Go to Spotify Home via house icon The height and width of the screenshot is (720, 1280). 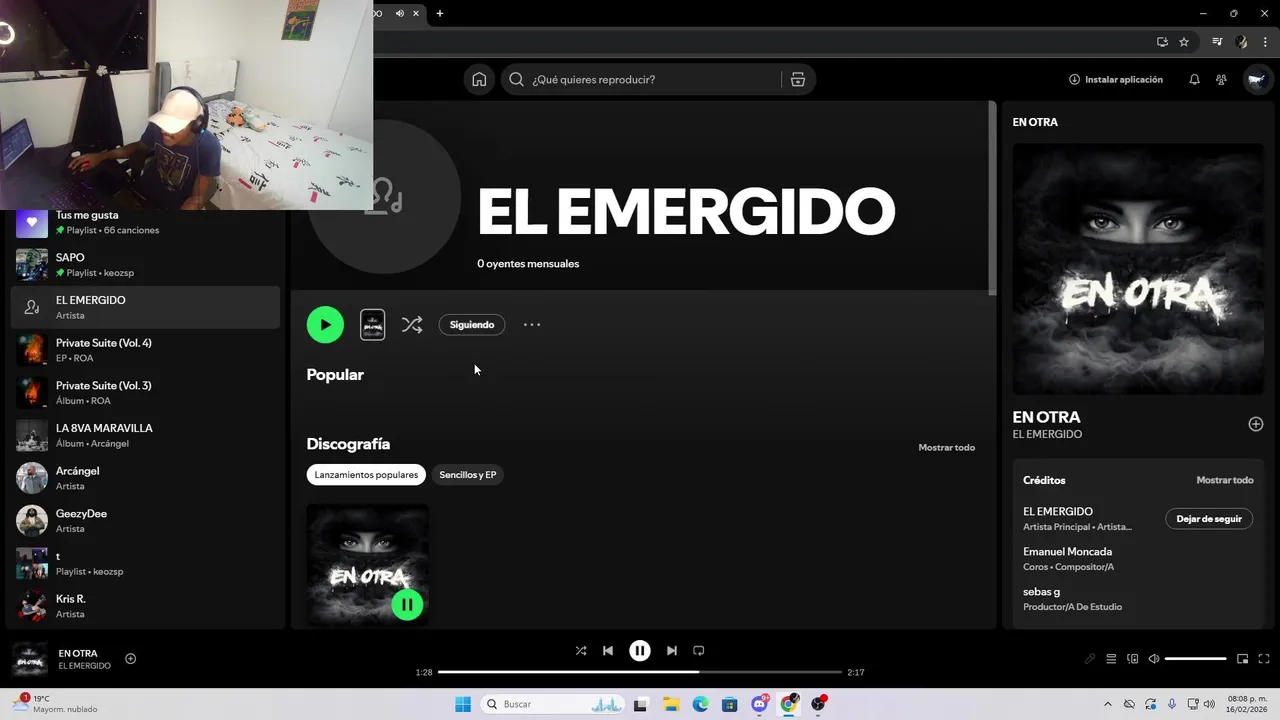pos(479,80)
